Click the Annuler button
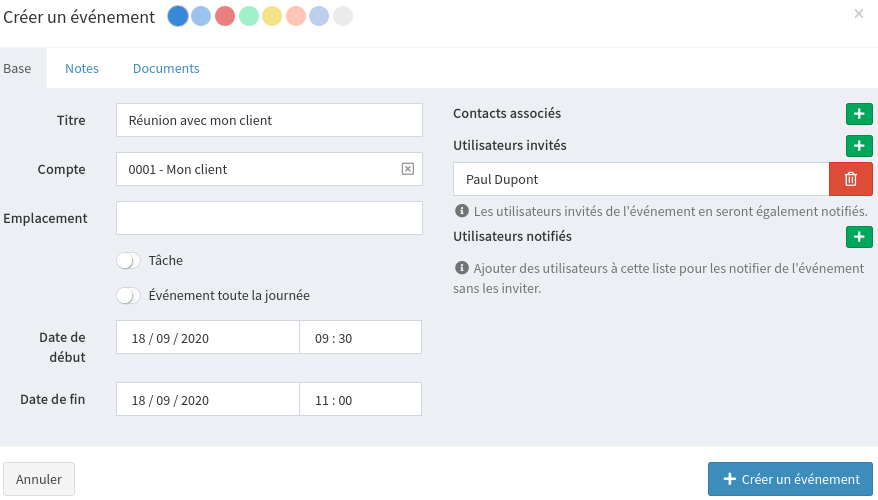The image size is (878, 500). 39,479
